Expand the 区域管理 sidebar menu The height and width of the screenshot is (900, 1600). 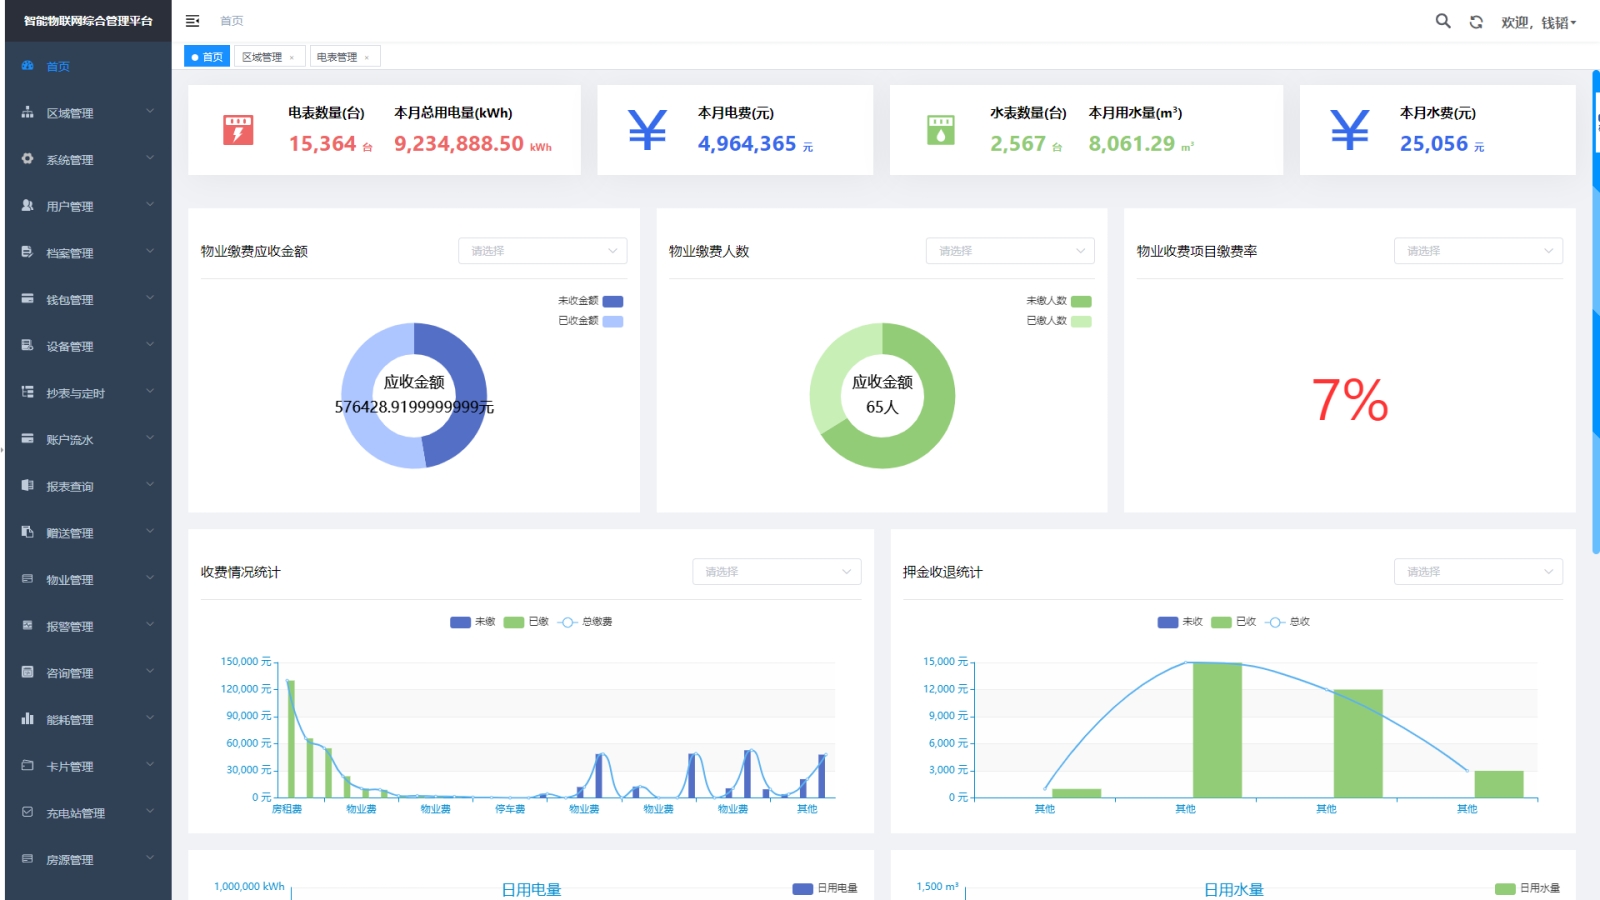click(x=88, y=113)
